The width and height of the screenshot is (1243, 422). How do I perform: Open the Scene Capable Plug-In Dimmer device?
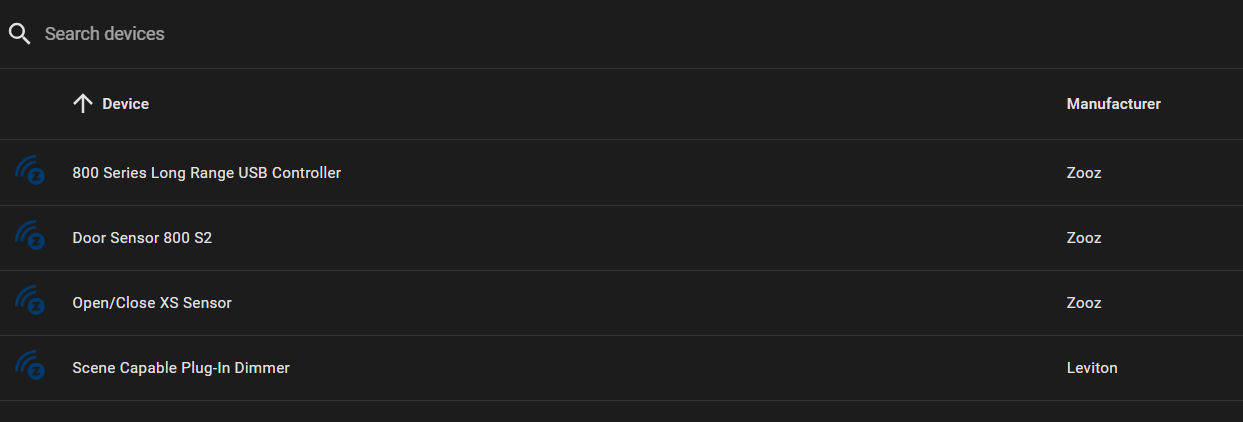point(181,368)
